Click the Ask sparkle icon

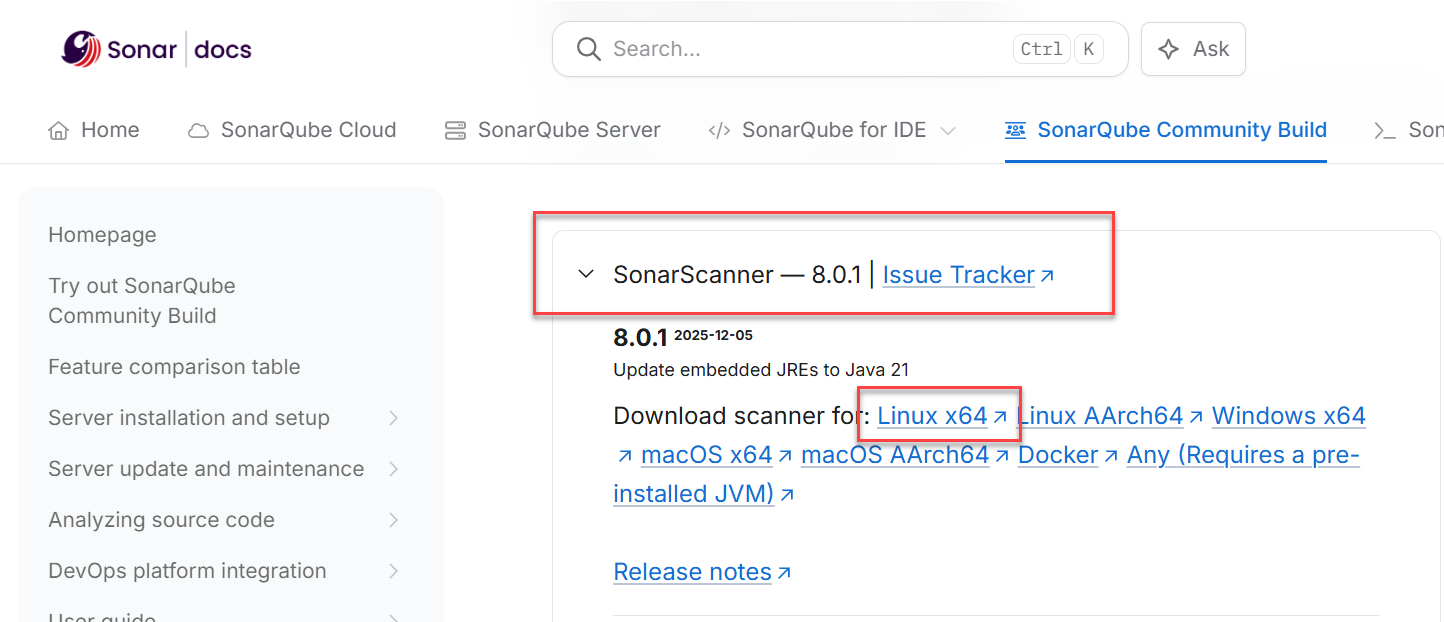(x=1168, y=49)
